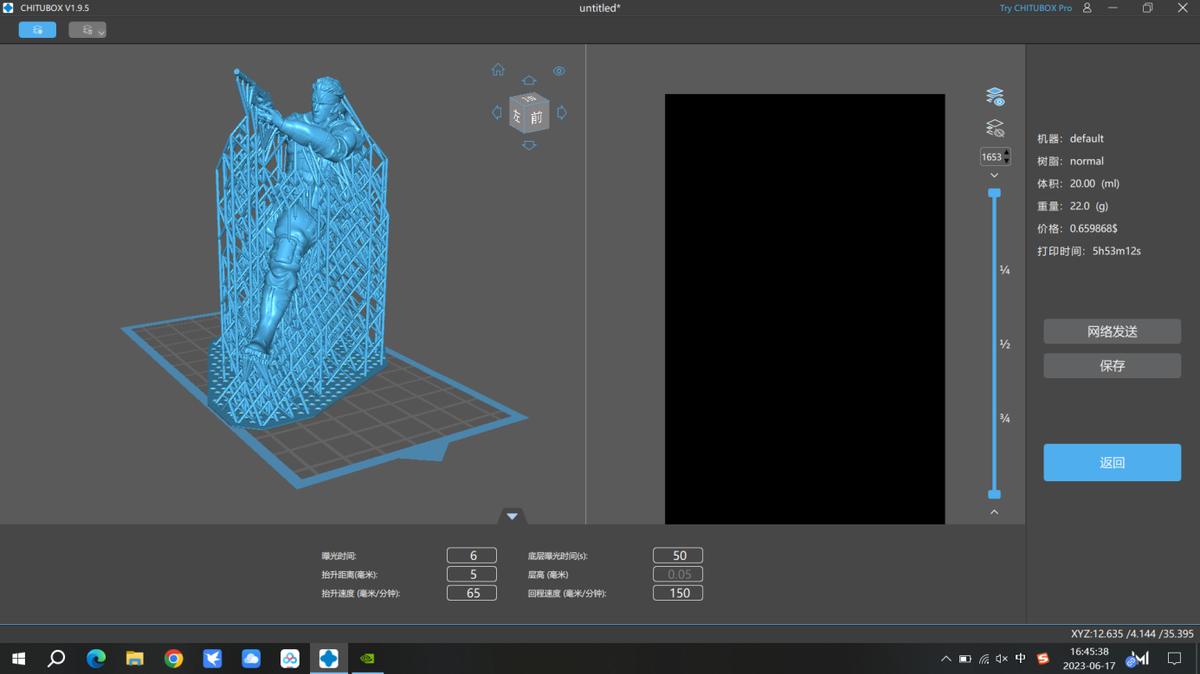This screenshot has width=1200, height=674.
Task: Click the 保存 save button
Action: [x=1112, y=365]
